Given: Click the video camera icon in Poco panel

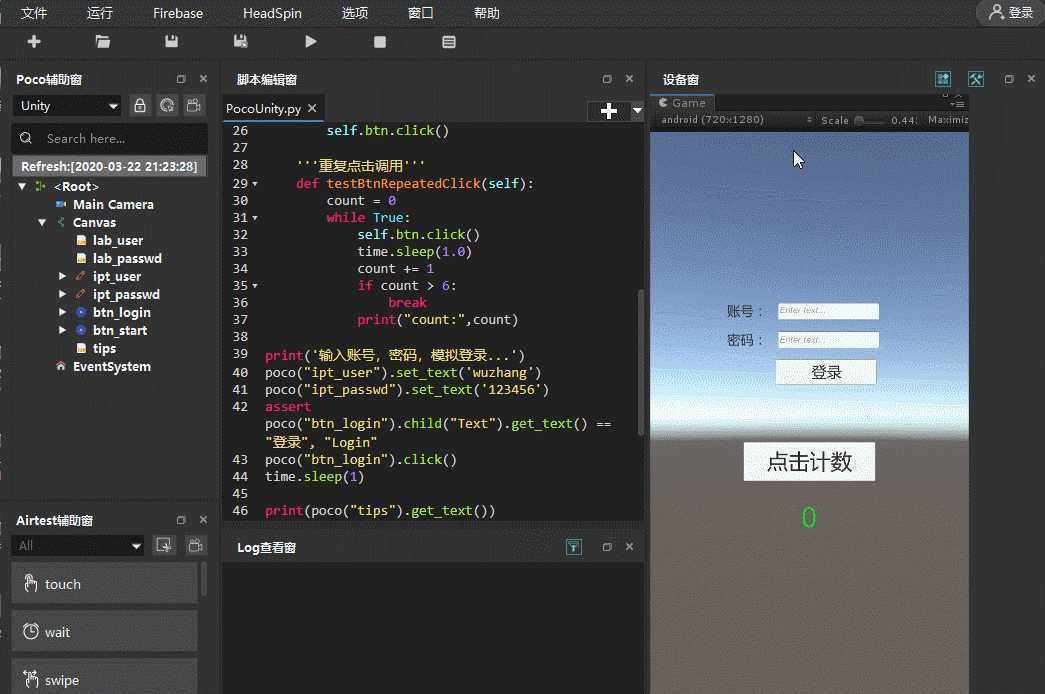Looking at the screenshot, I should (194, 105).
